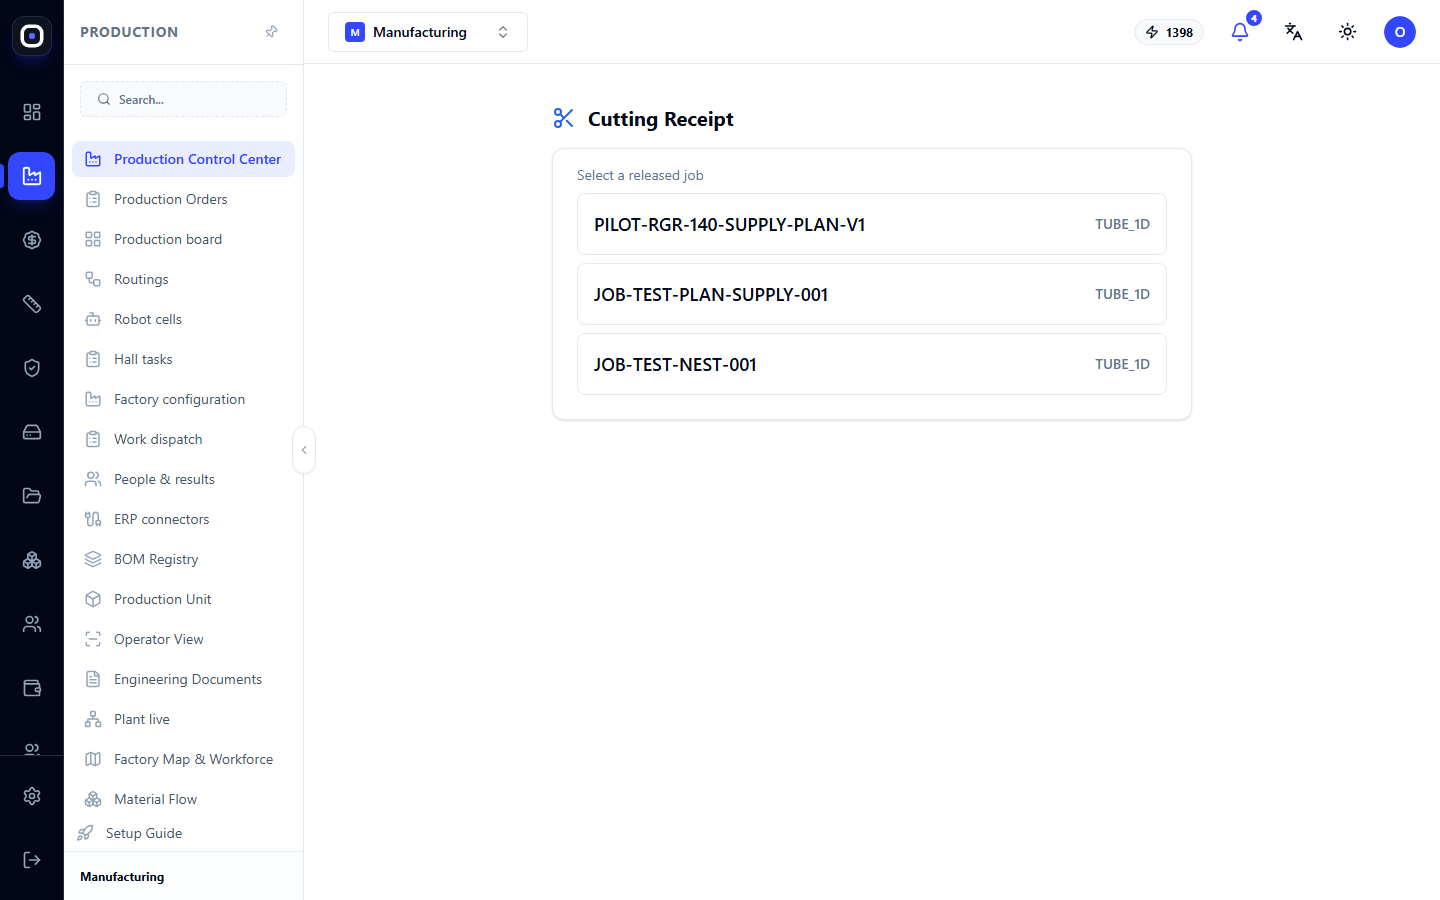Pin the Production sidebar

(x=271, y=32)
